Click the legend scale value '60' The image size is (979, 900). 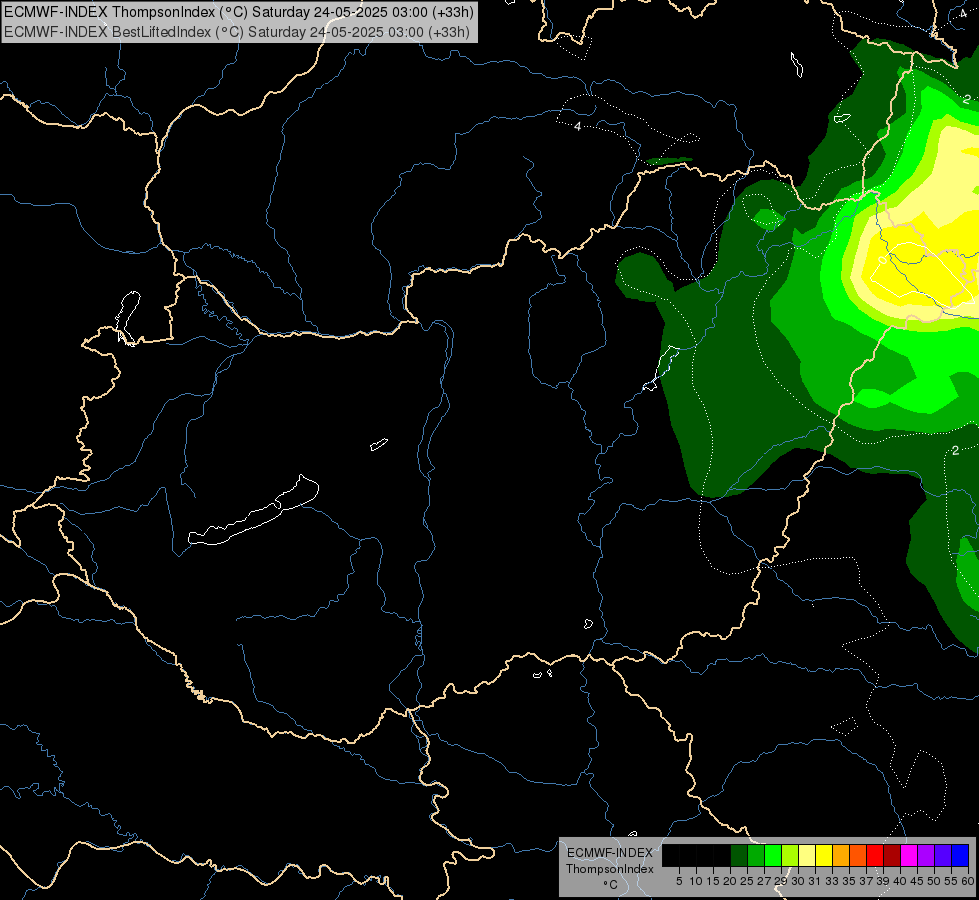click(x=968, y=881)
